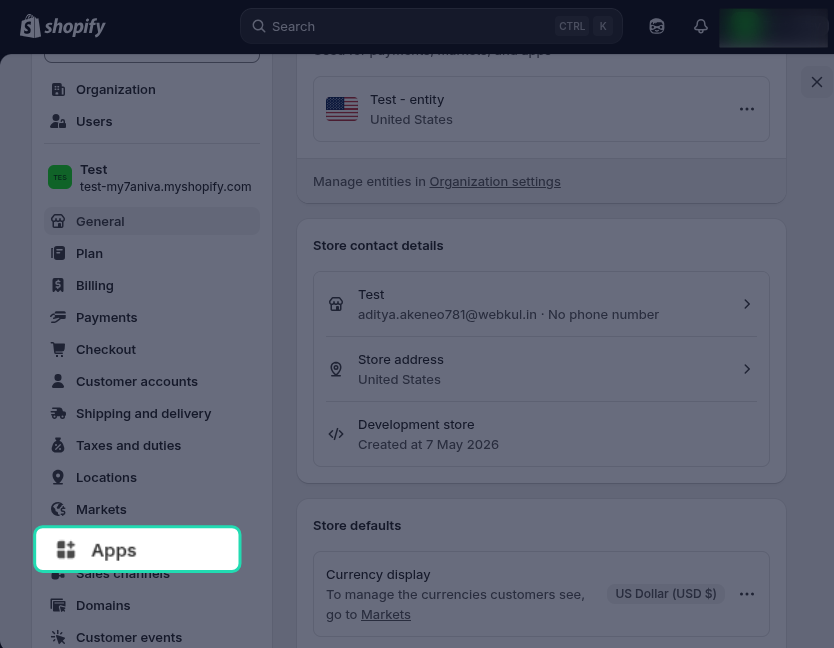The width and height of the screenshot is (834, 648).
Task: Expand the Store address chevron
Action: coord(746,369)
